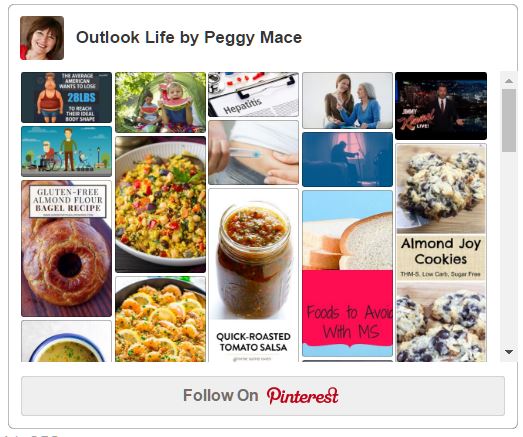Image resolution: width=523 pixels, height=437 pixels.
Task: Click the Follow On Pinterest button
Action: coord(263,396)
